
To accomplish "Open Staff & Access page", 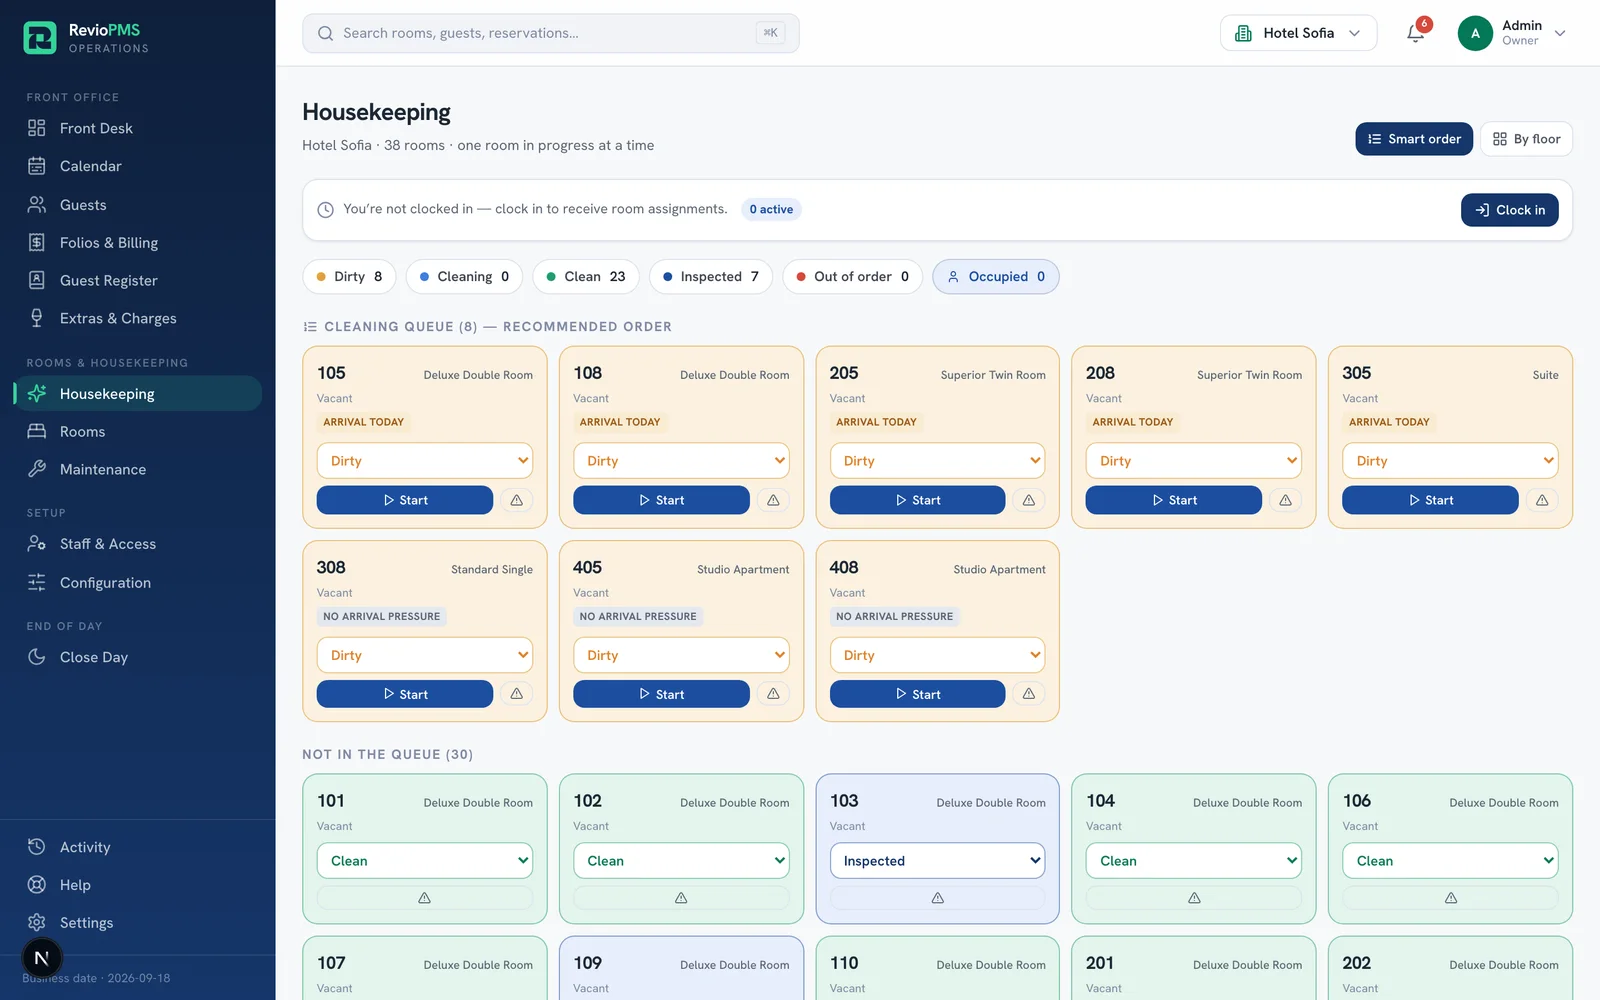I will click(x=138, y=544).
